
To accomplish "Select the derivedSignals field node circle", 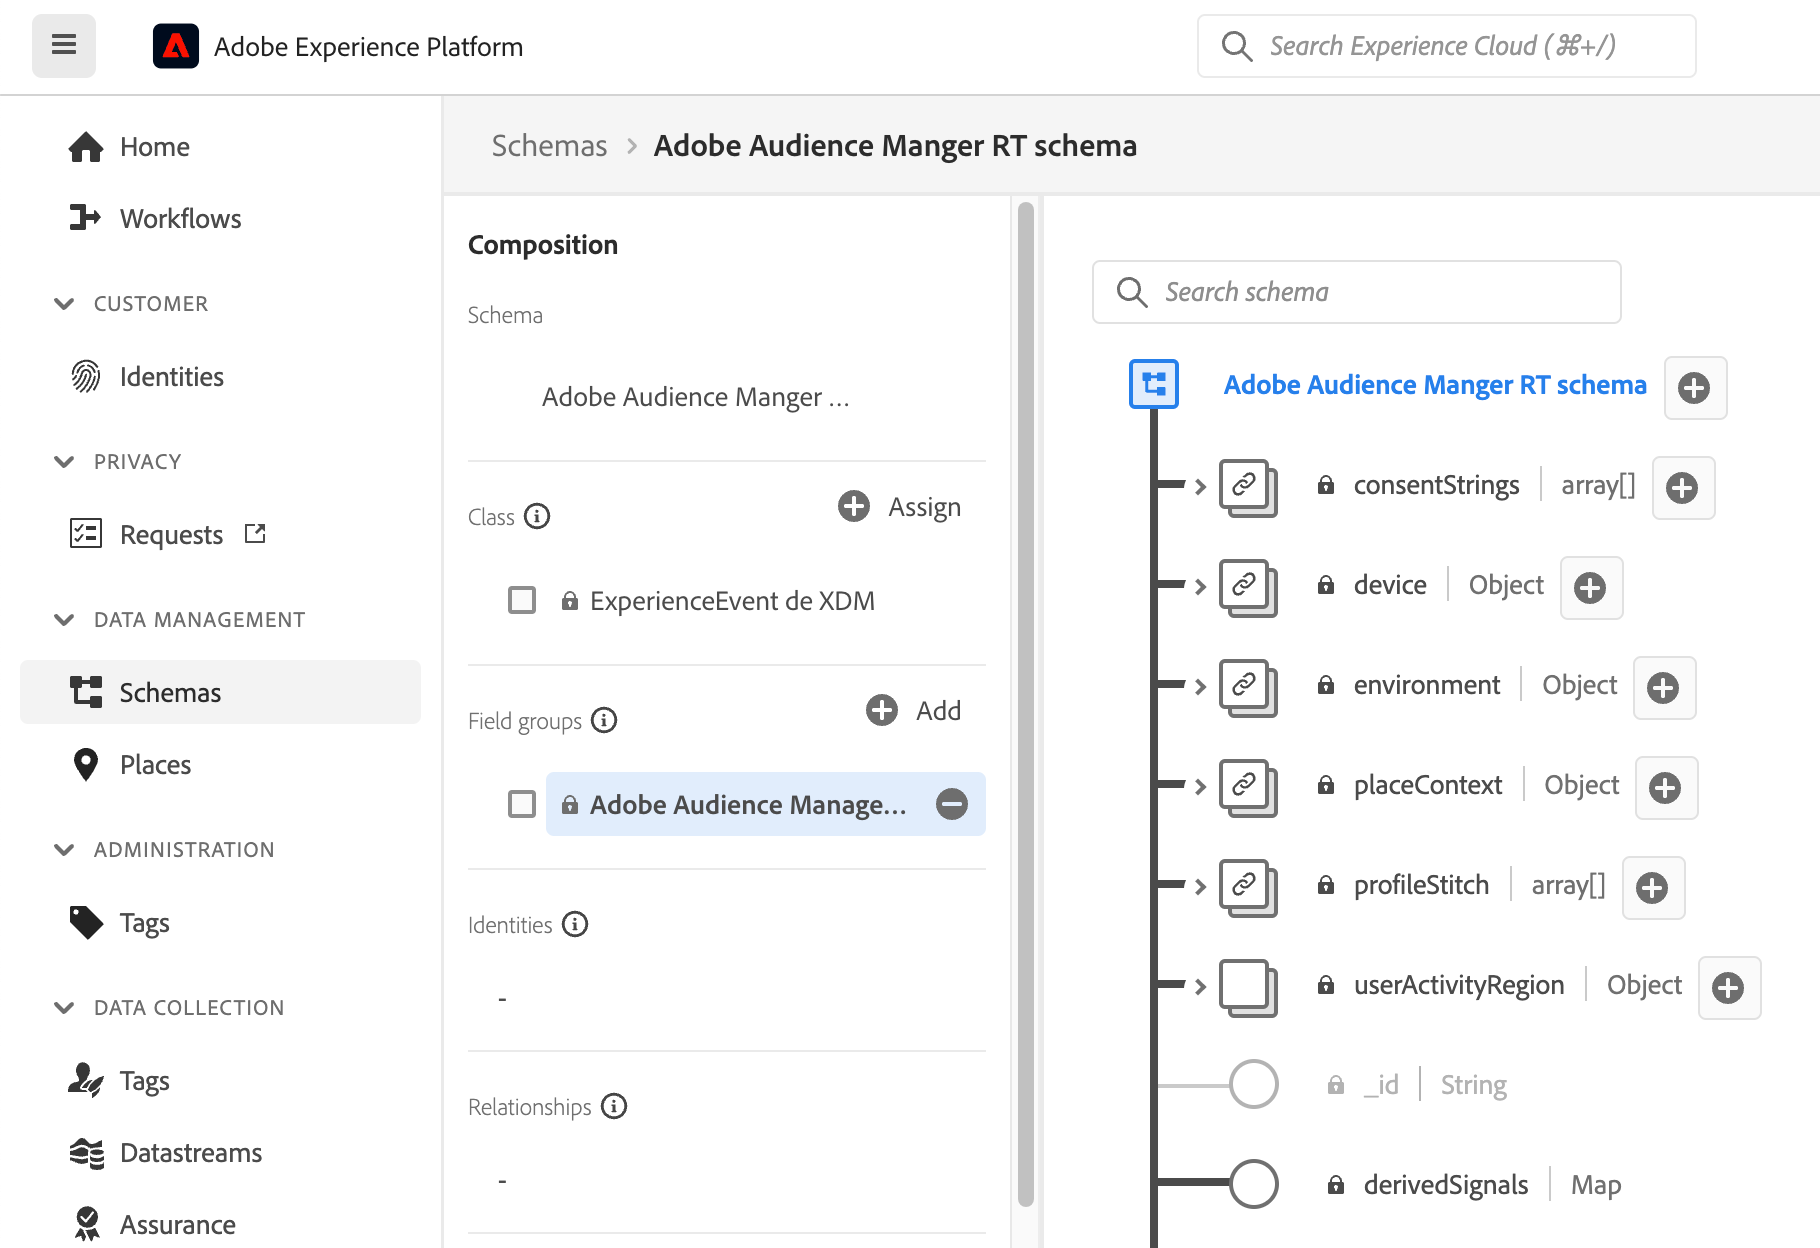I will (x=1253, y=1184).
